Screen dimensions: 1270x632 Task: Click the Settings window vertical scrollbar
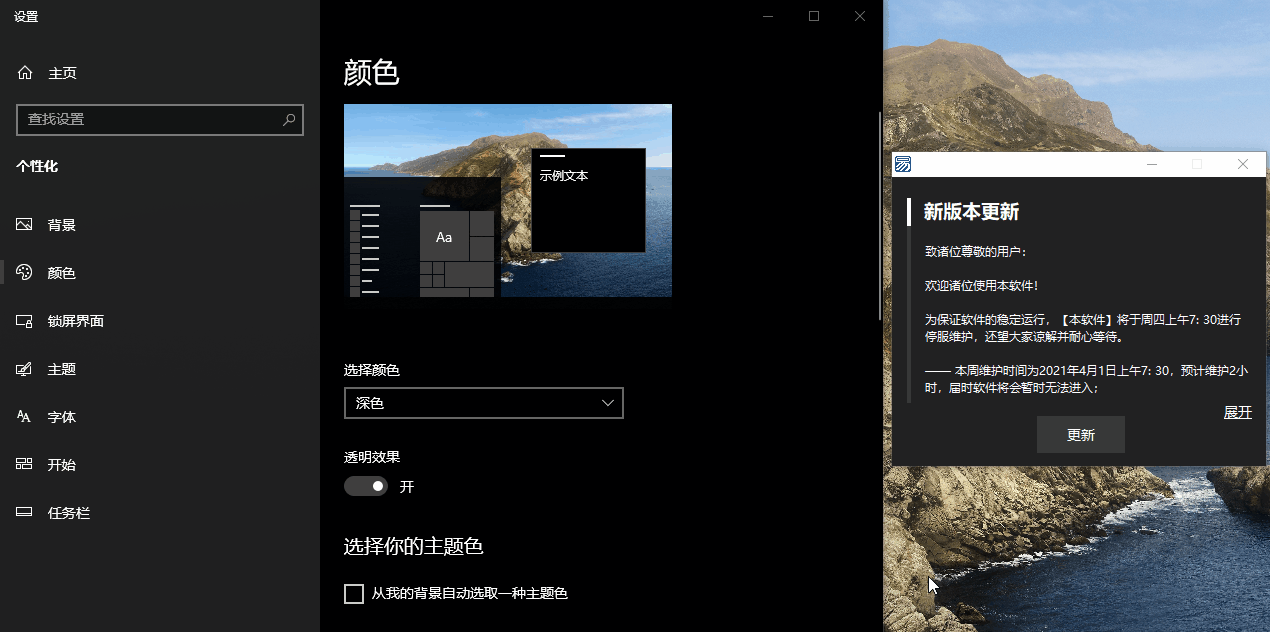tap(879, 215)
